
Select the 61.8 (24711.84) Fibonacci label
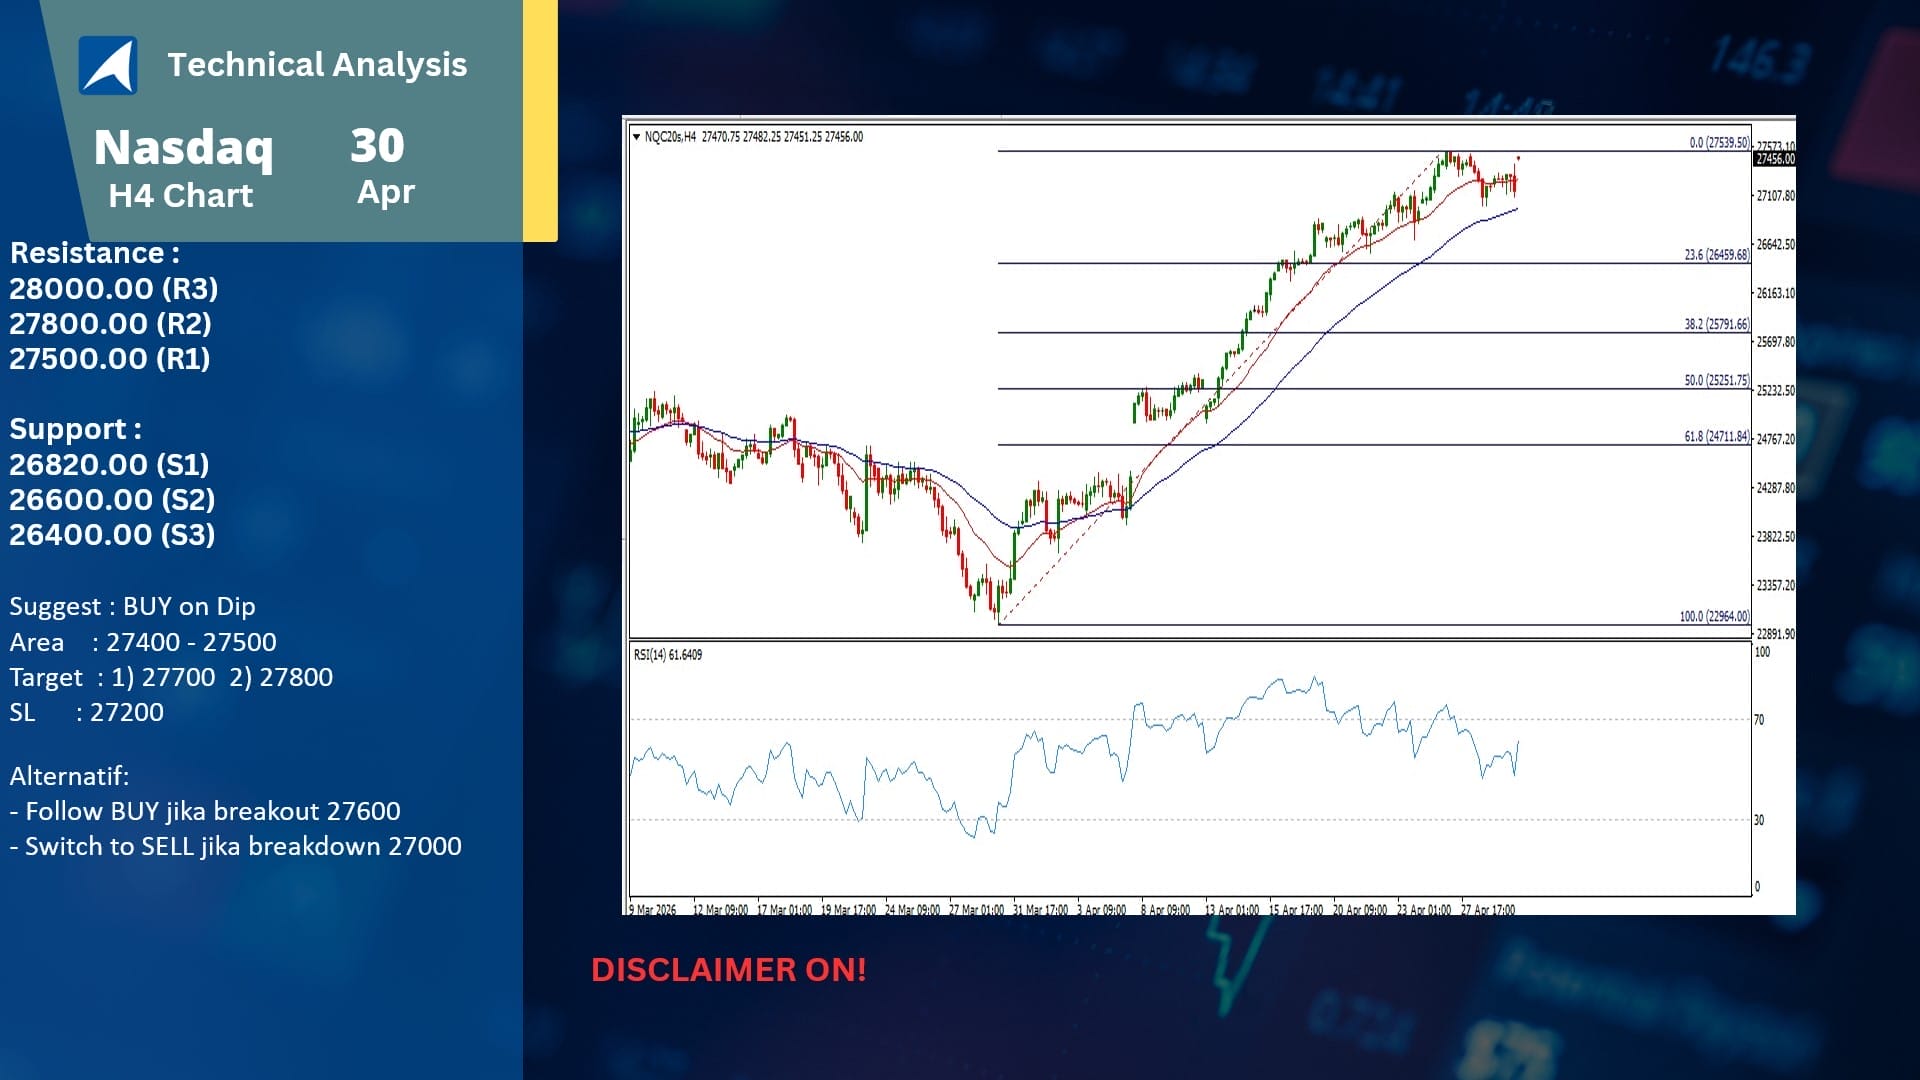(1717, 436)
